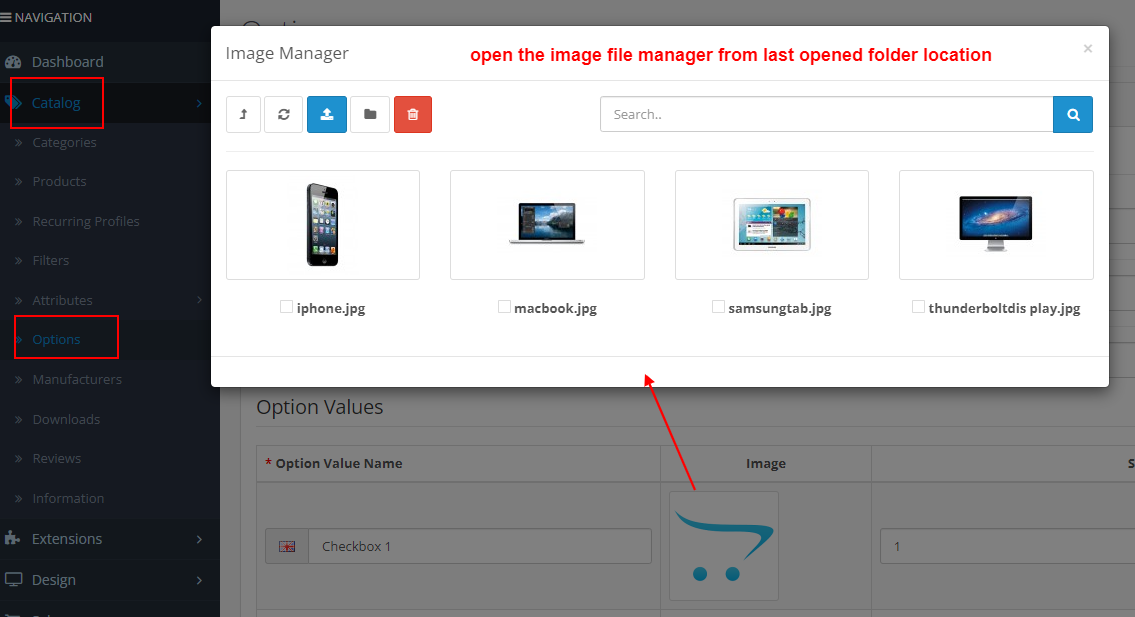Screen dimensions: 1135x617
Task: Tick the samsungtab.jpg checkbox
Action: click(718, 307)
